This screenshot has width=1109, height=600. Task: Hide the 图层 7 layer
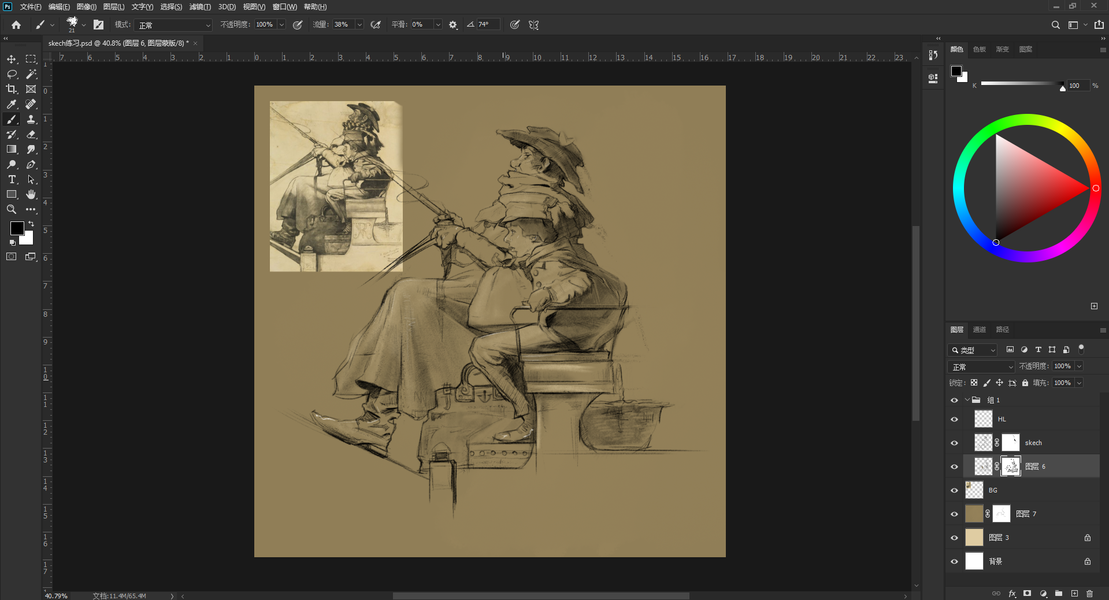[954, 514]
